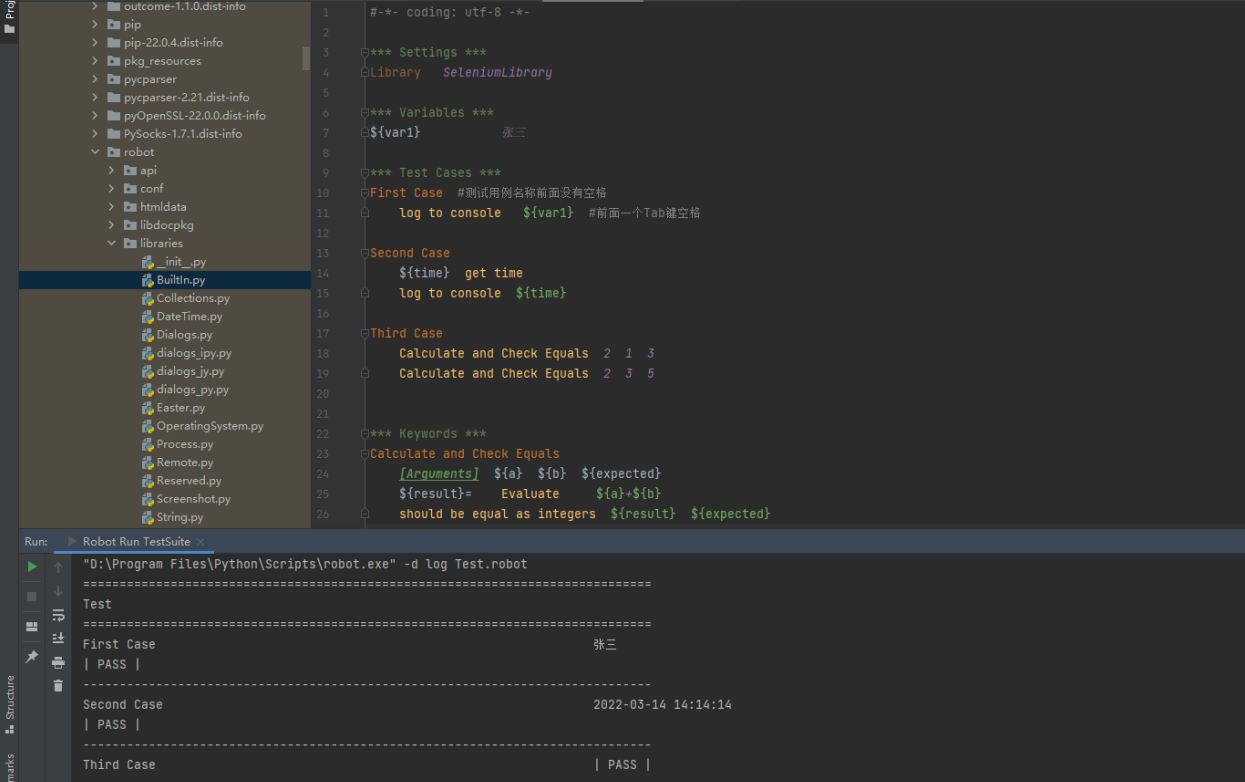
Task: Click the Print console output icon
Action: tap(58, 662)
